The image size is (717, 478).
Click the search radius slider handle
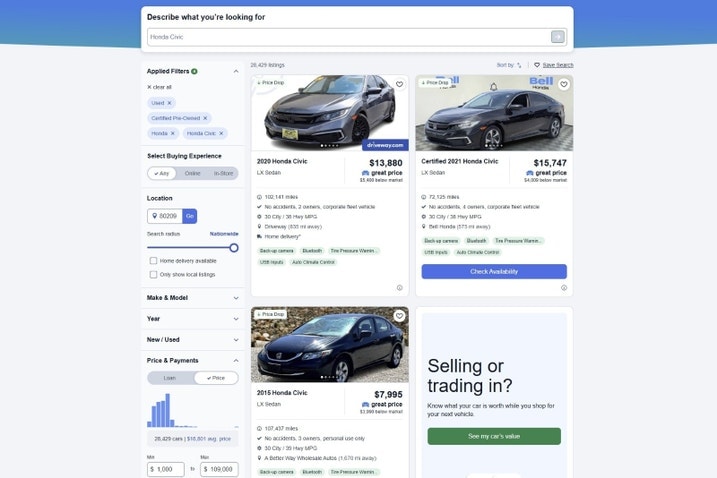(x=234, y=248)
